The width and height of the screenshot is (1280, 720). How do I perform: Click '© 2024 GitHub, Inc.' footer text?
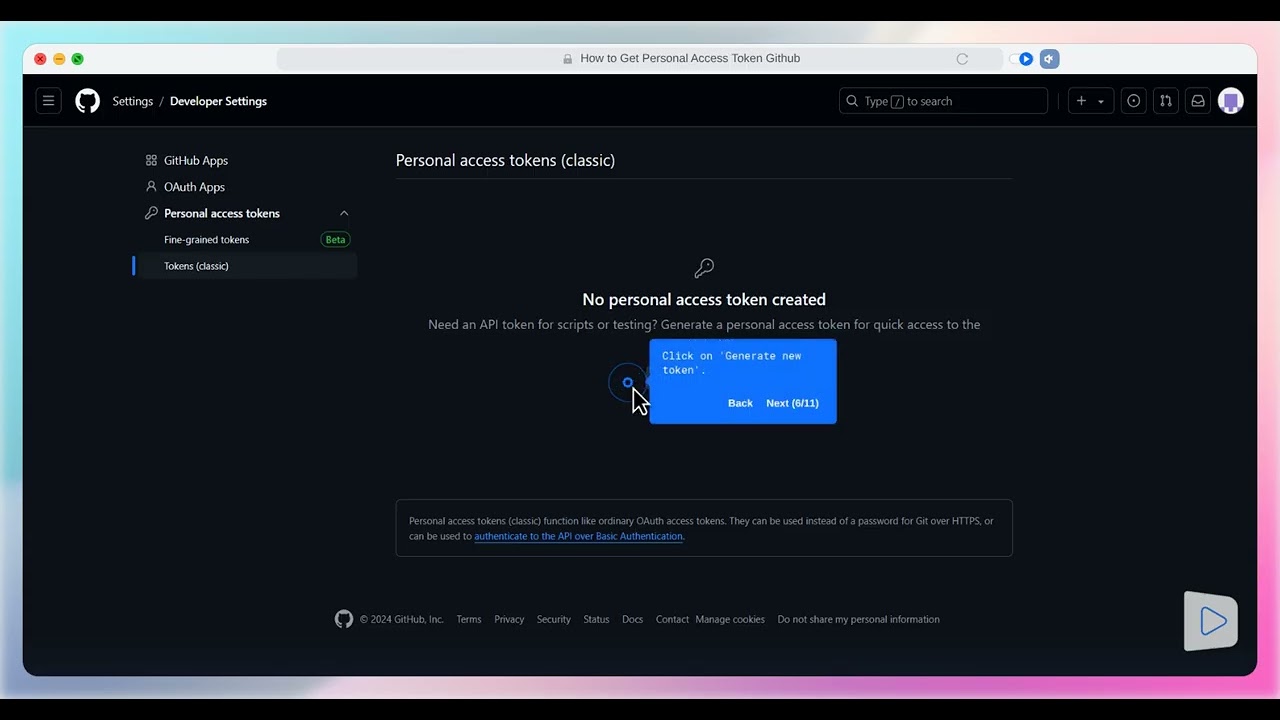click(x=401, y=619)
